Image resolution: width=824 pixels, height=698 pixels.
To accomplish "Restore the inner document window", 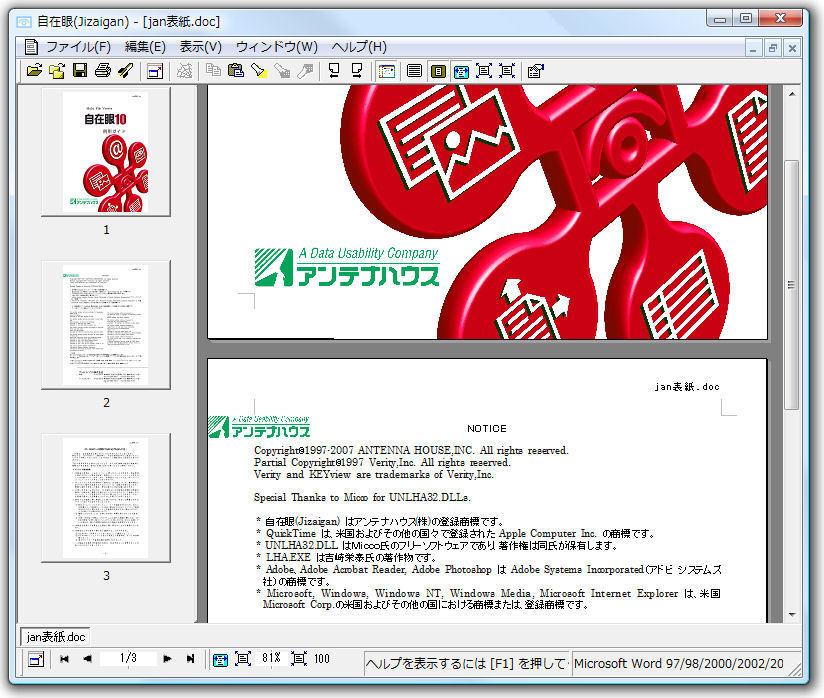I will (772, 48).
